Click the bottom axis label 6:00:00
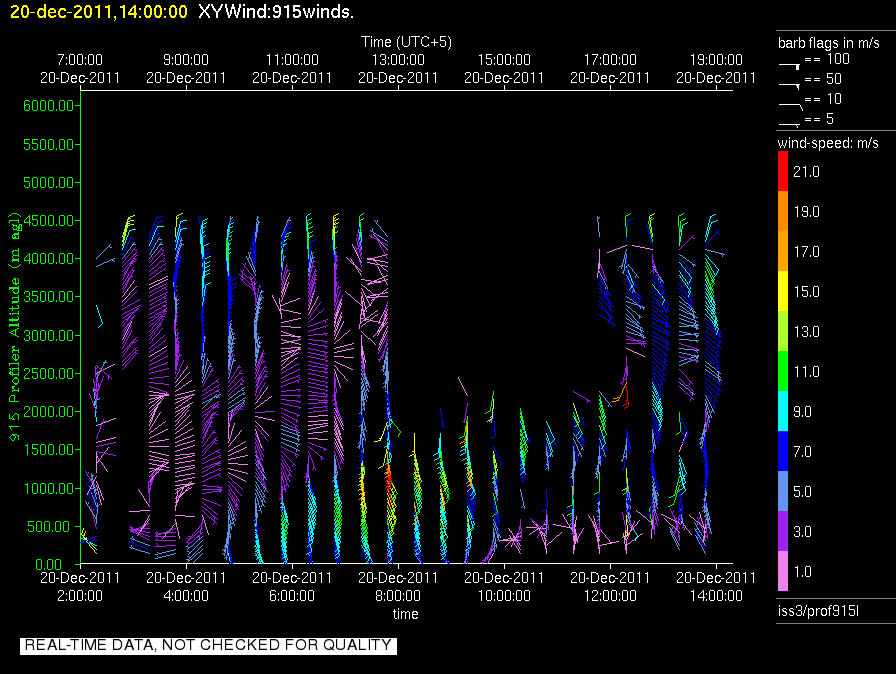Screen dimensions: 896x674 [292, 596]
